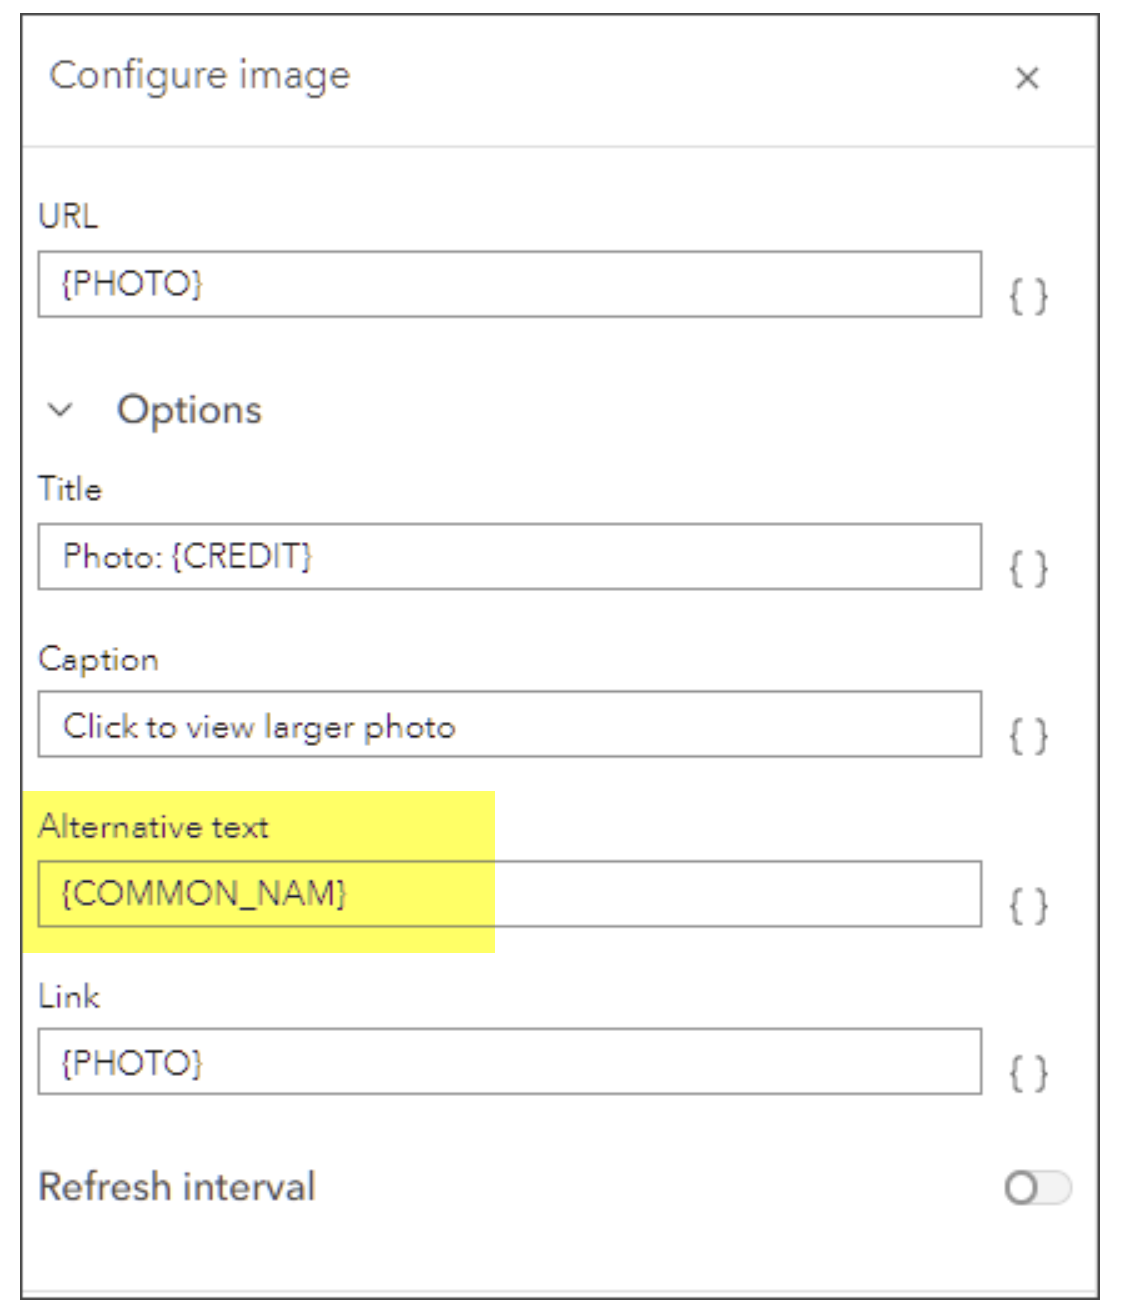1130x1311 pixels.
Task: Open field picker for the URL box
Action: click(1028, 296)
